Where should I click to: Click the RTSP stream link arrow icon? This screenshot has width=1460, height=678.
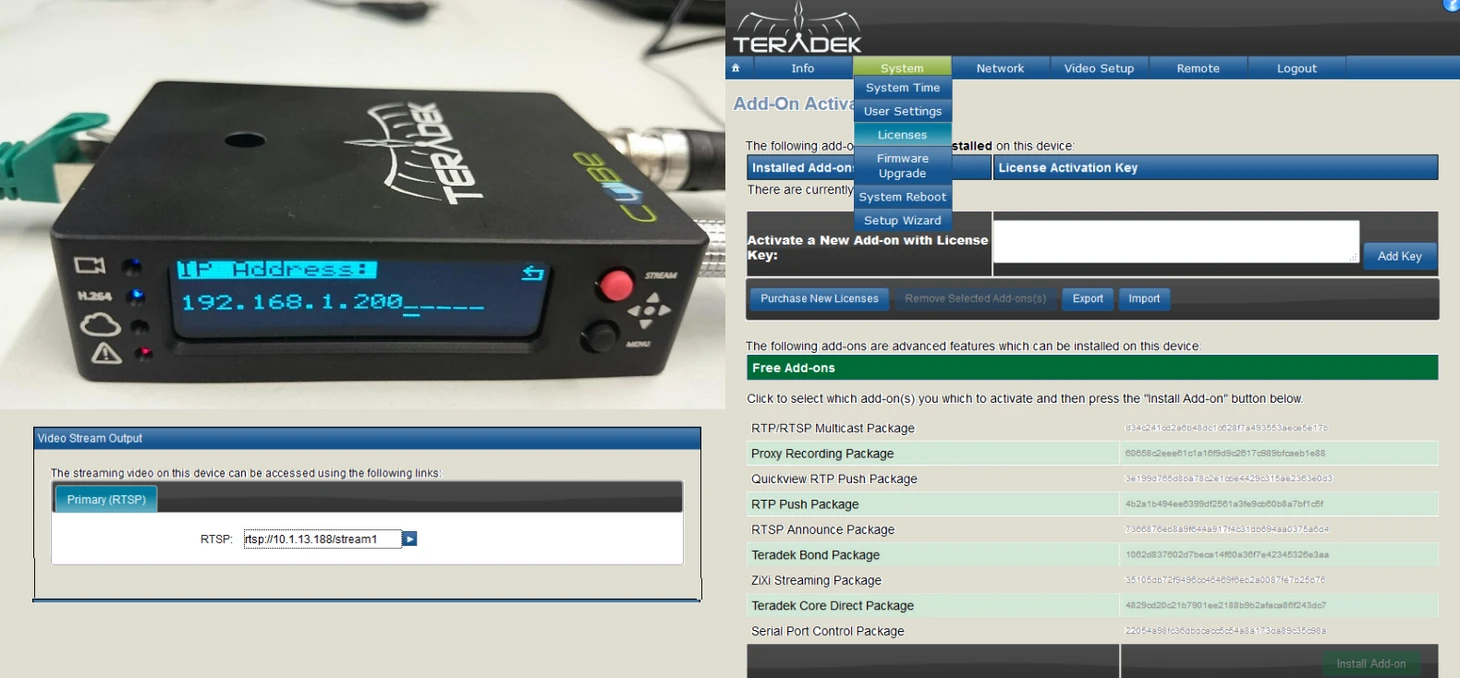tap(409, 539)
